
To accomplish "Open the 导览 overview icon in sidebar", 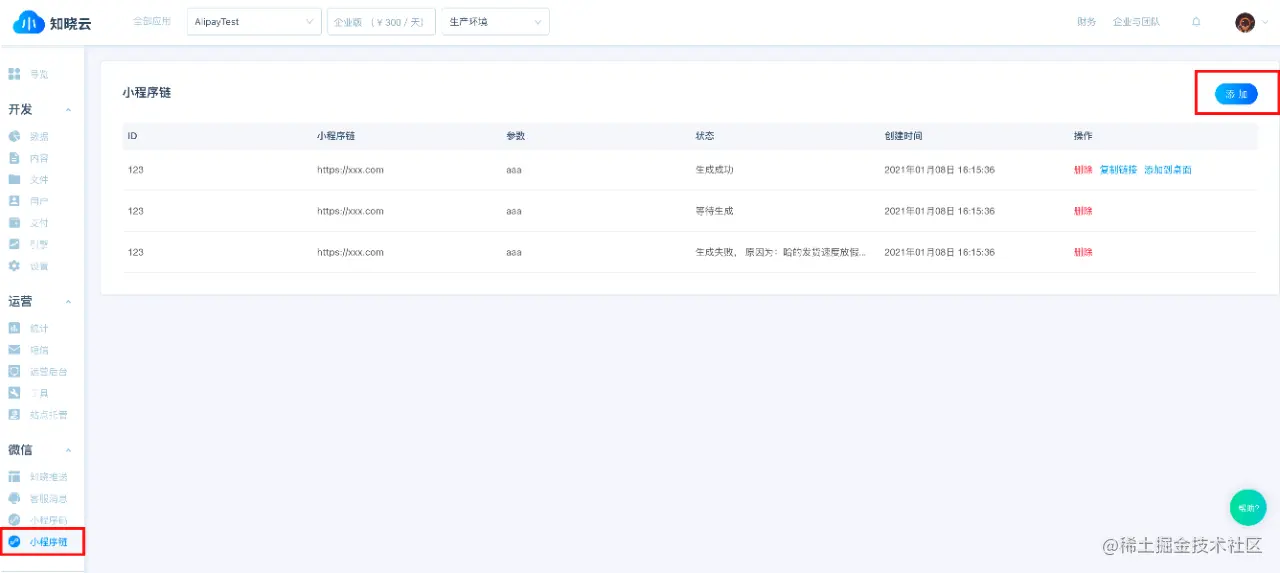I will [14, 74].
